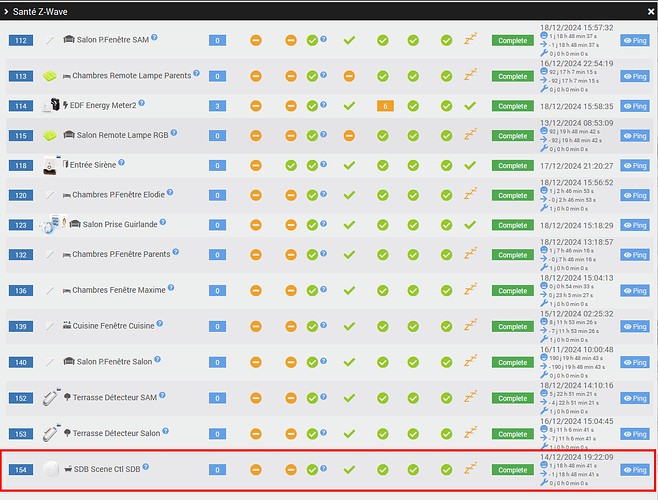Viewport: 658px width, 500px height.
Task: Click help icon next to Salon P.Fenêtre SAM
Action: [154, 37]
